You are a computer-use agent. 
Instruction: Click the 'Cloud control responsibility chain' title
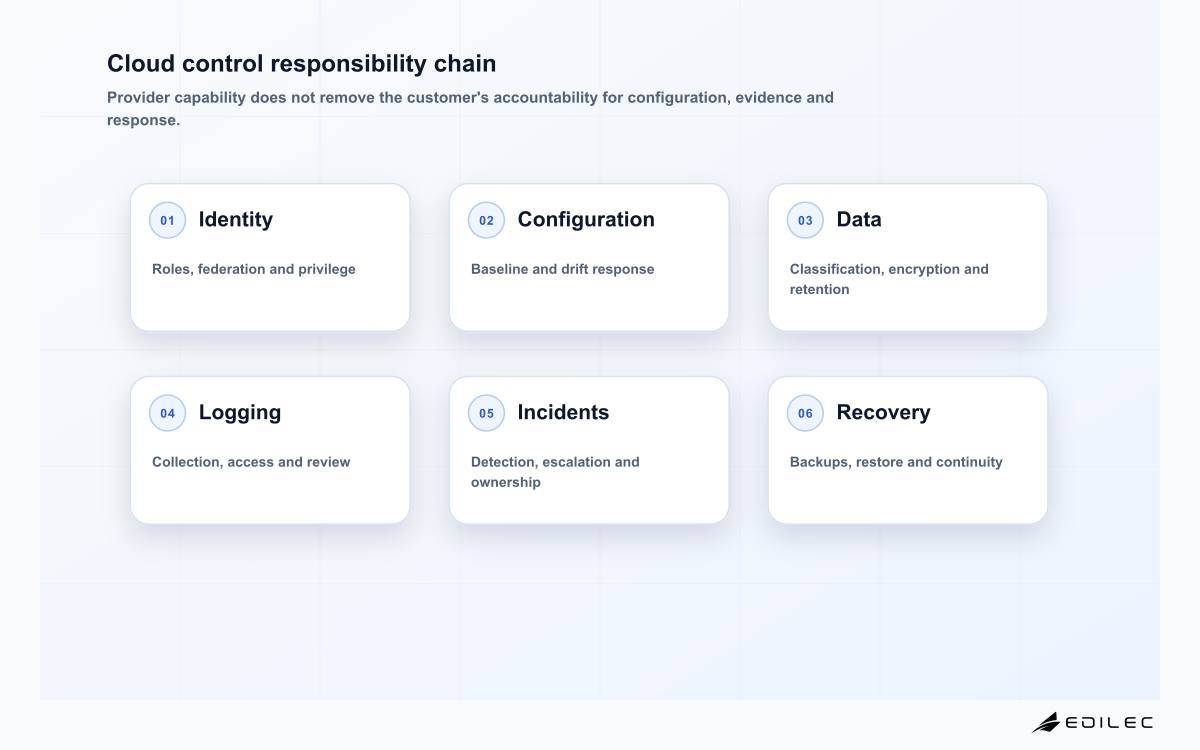coord(302,63)
